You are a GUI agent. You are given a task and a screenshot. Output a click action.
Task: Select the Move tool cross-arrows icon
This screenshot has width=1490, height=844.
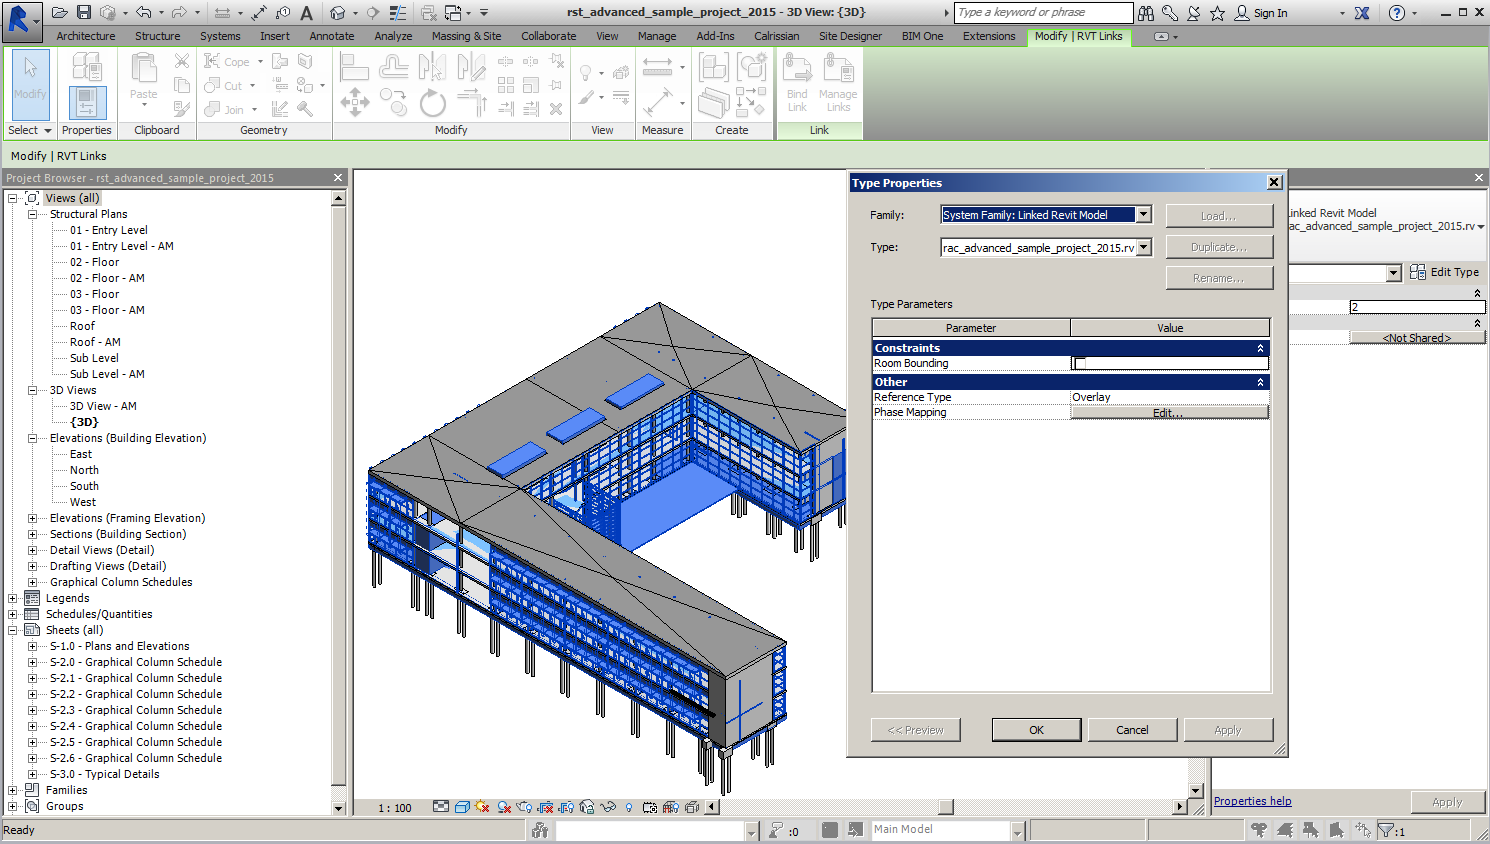[354, 102]
